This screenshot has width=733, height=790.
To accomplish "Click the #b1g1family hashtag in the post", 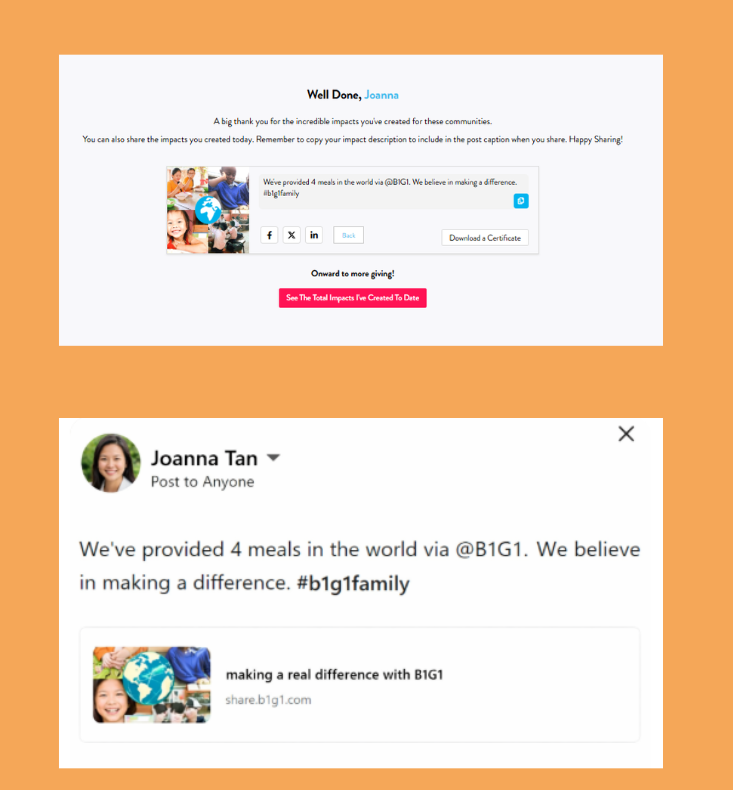I will point(353,583).
